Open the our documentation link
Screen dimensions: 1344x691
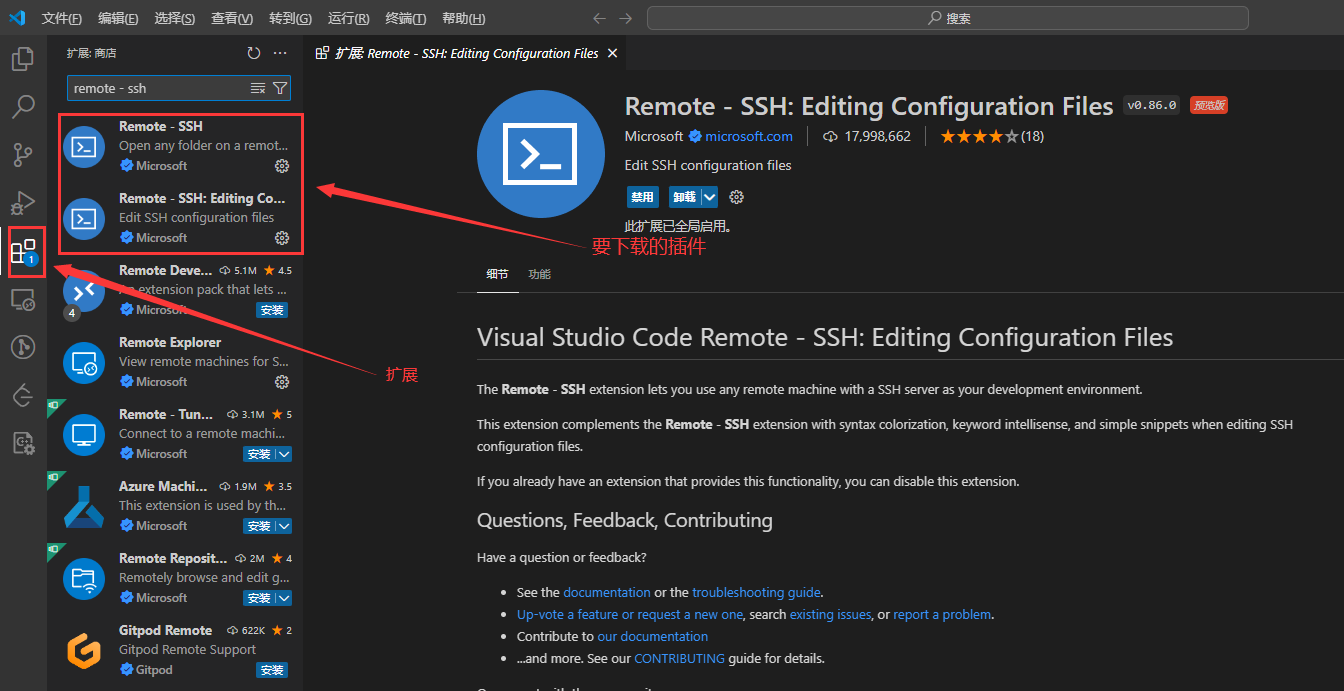[653, 636]
